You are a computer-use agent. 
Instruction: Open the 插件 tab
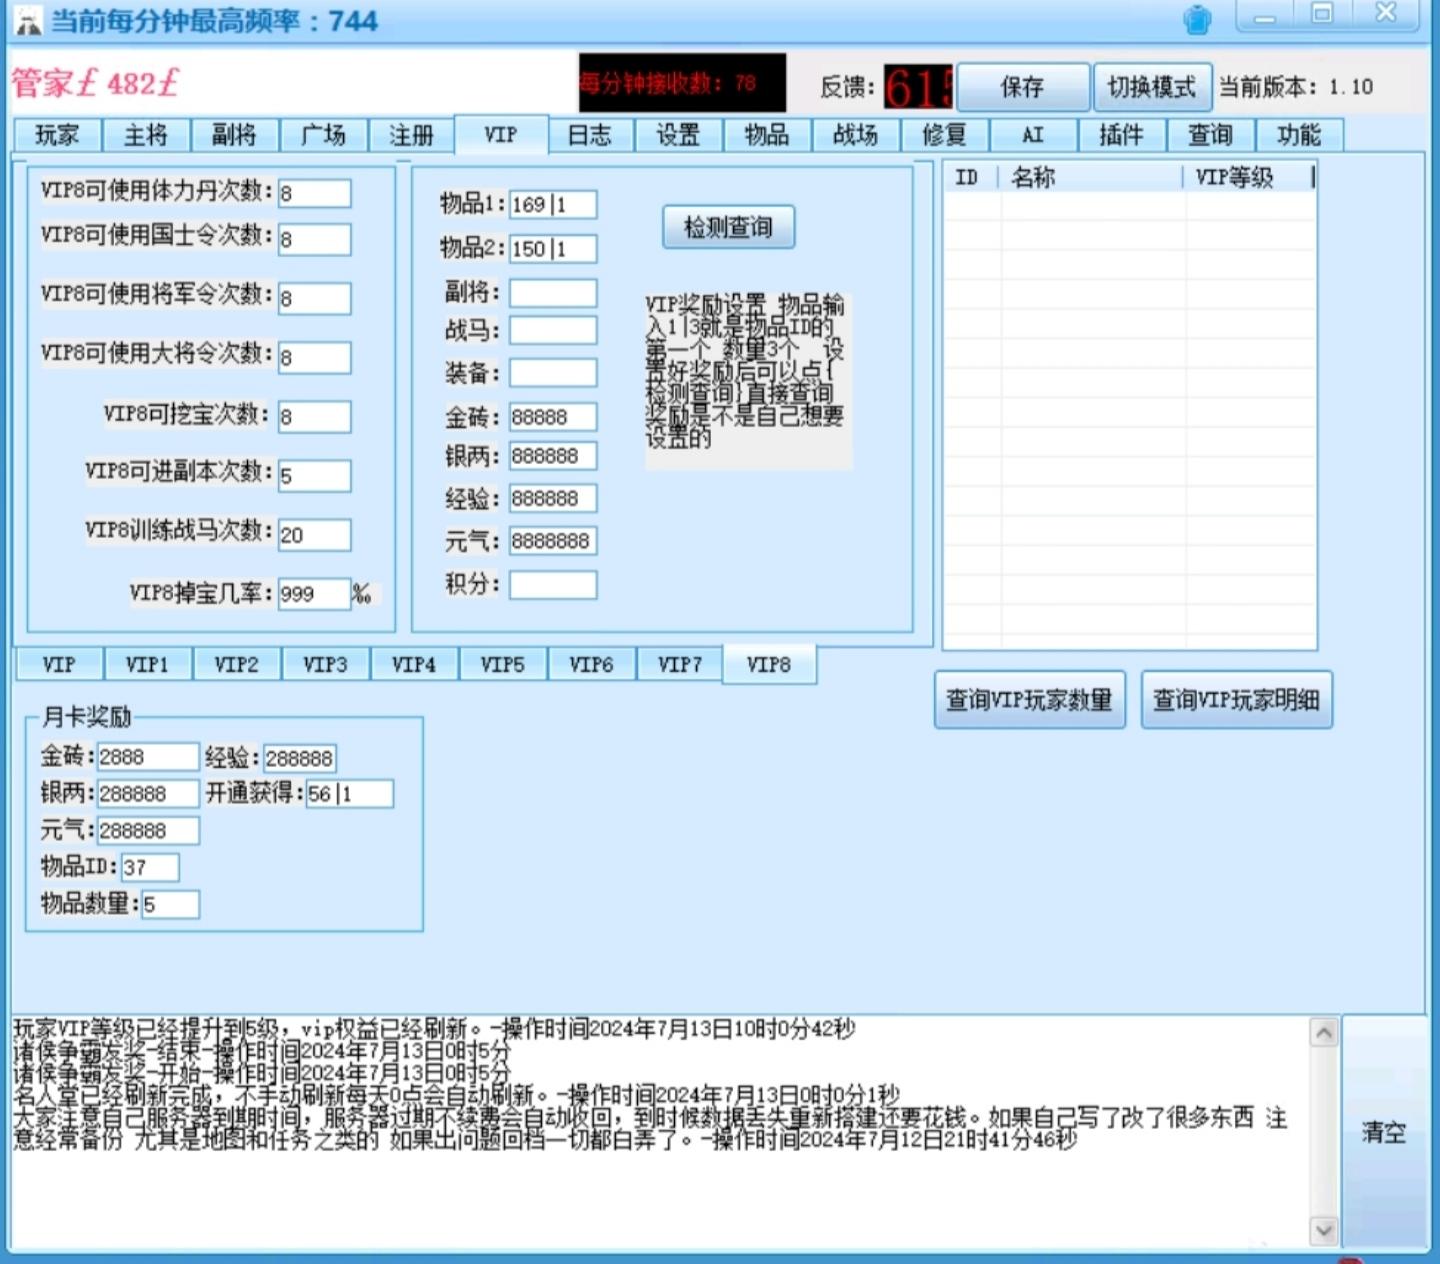[x=1121, y=135]
